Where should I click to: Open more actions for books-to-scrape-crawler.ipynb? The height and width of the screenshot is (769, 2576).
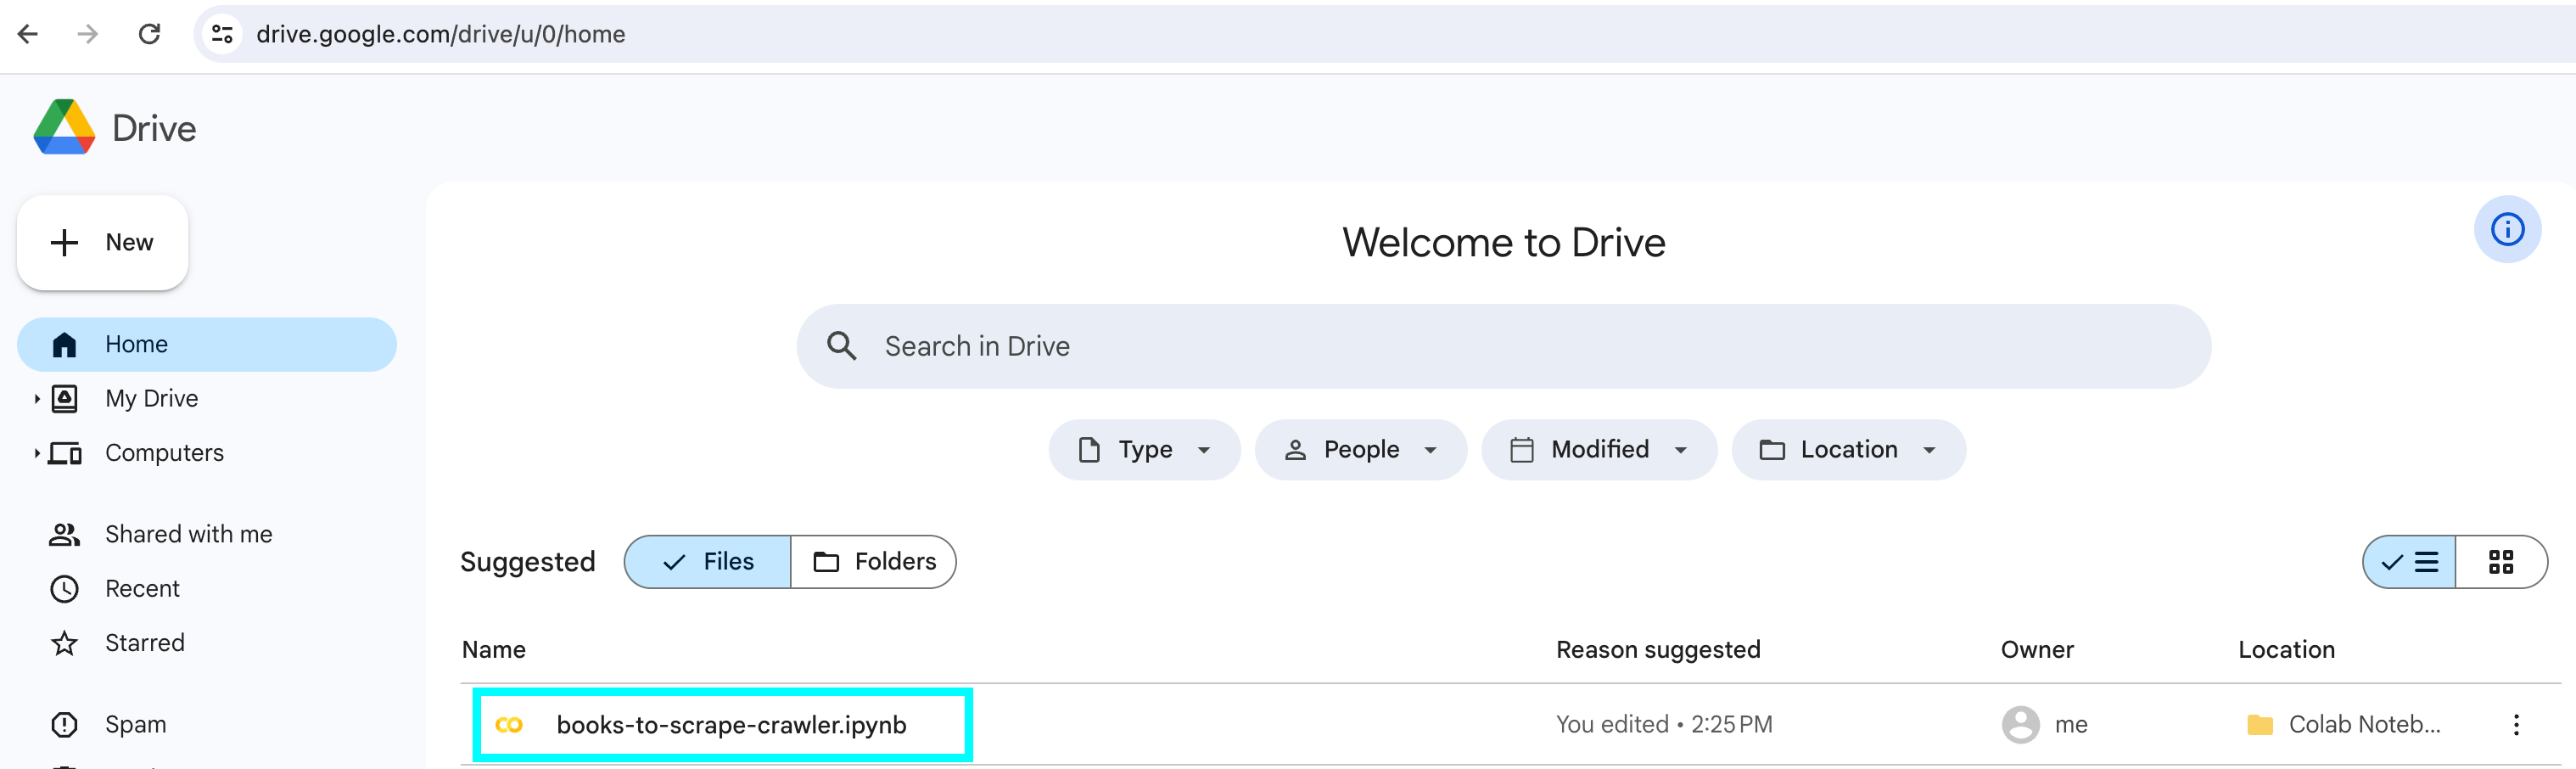coord(2515,725)
